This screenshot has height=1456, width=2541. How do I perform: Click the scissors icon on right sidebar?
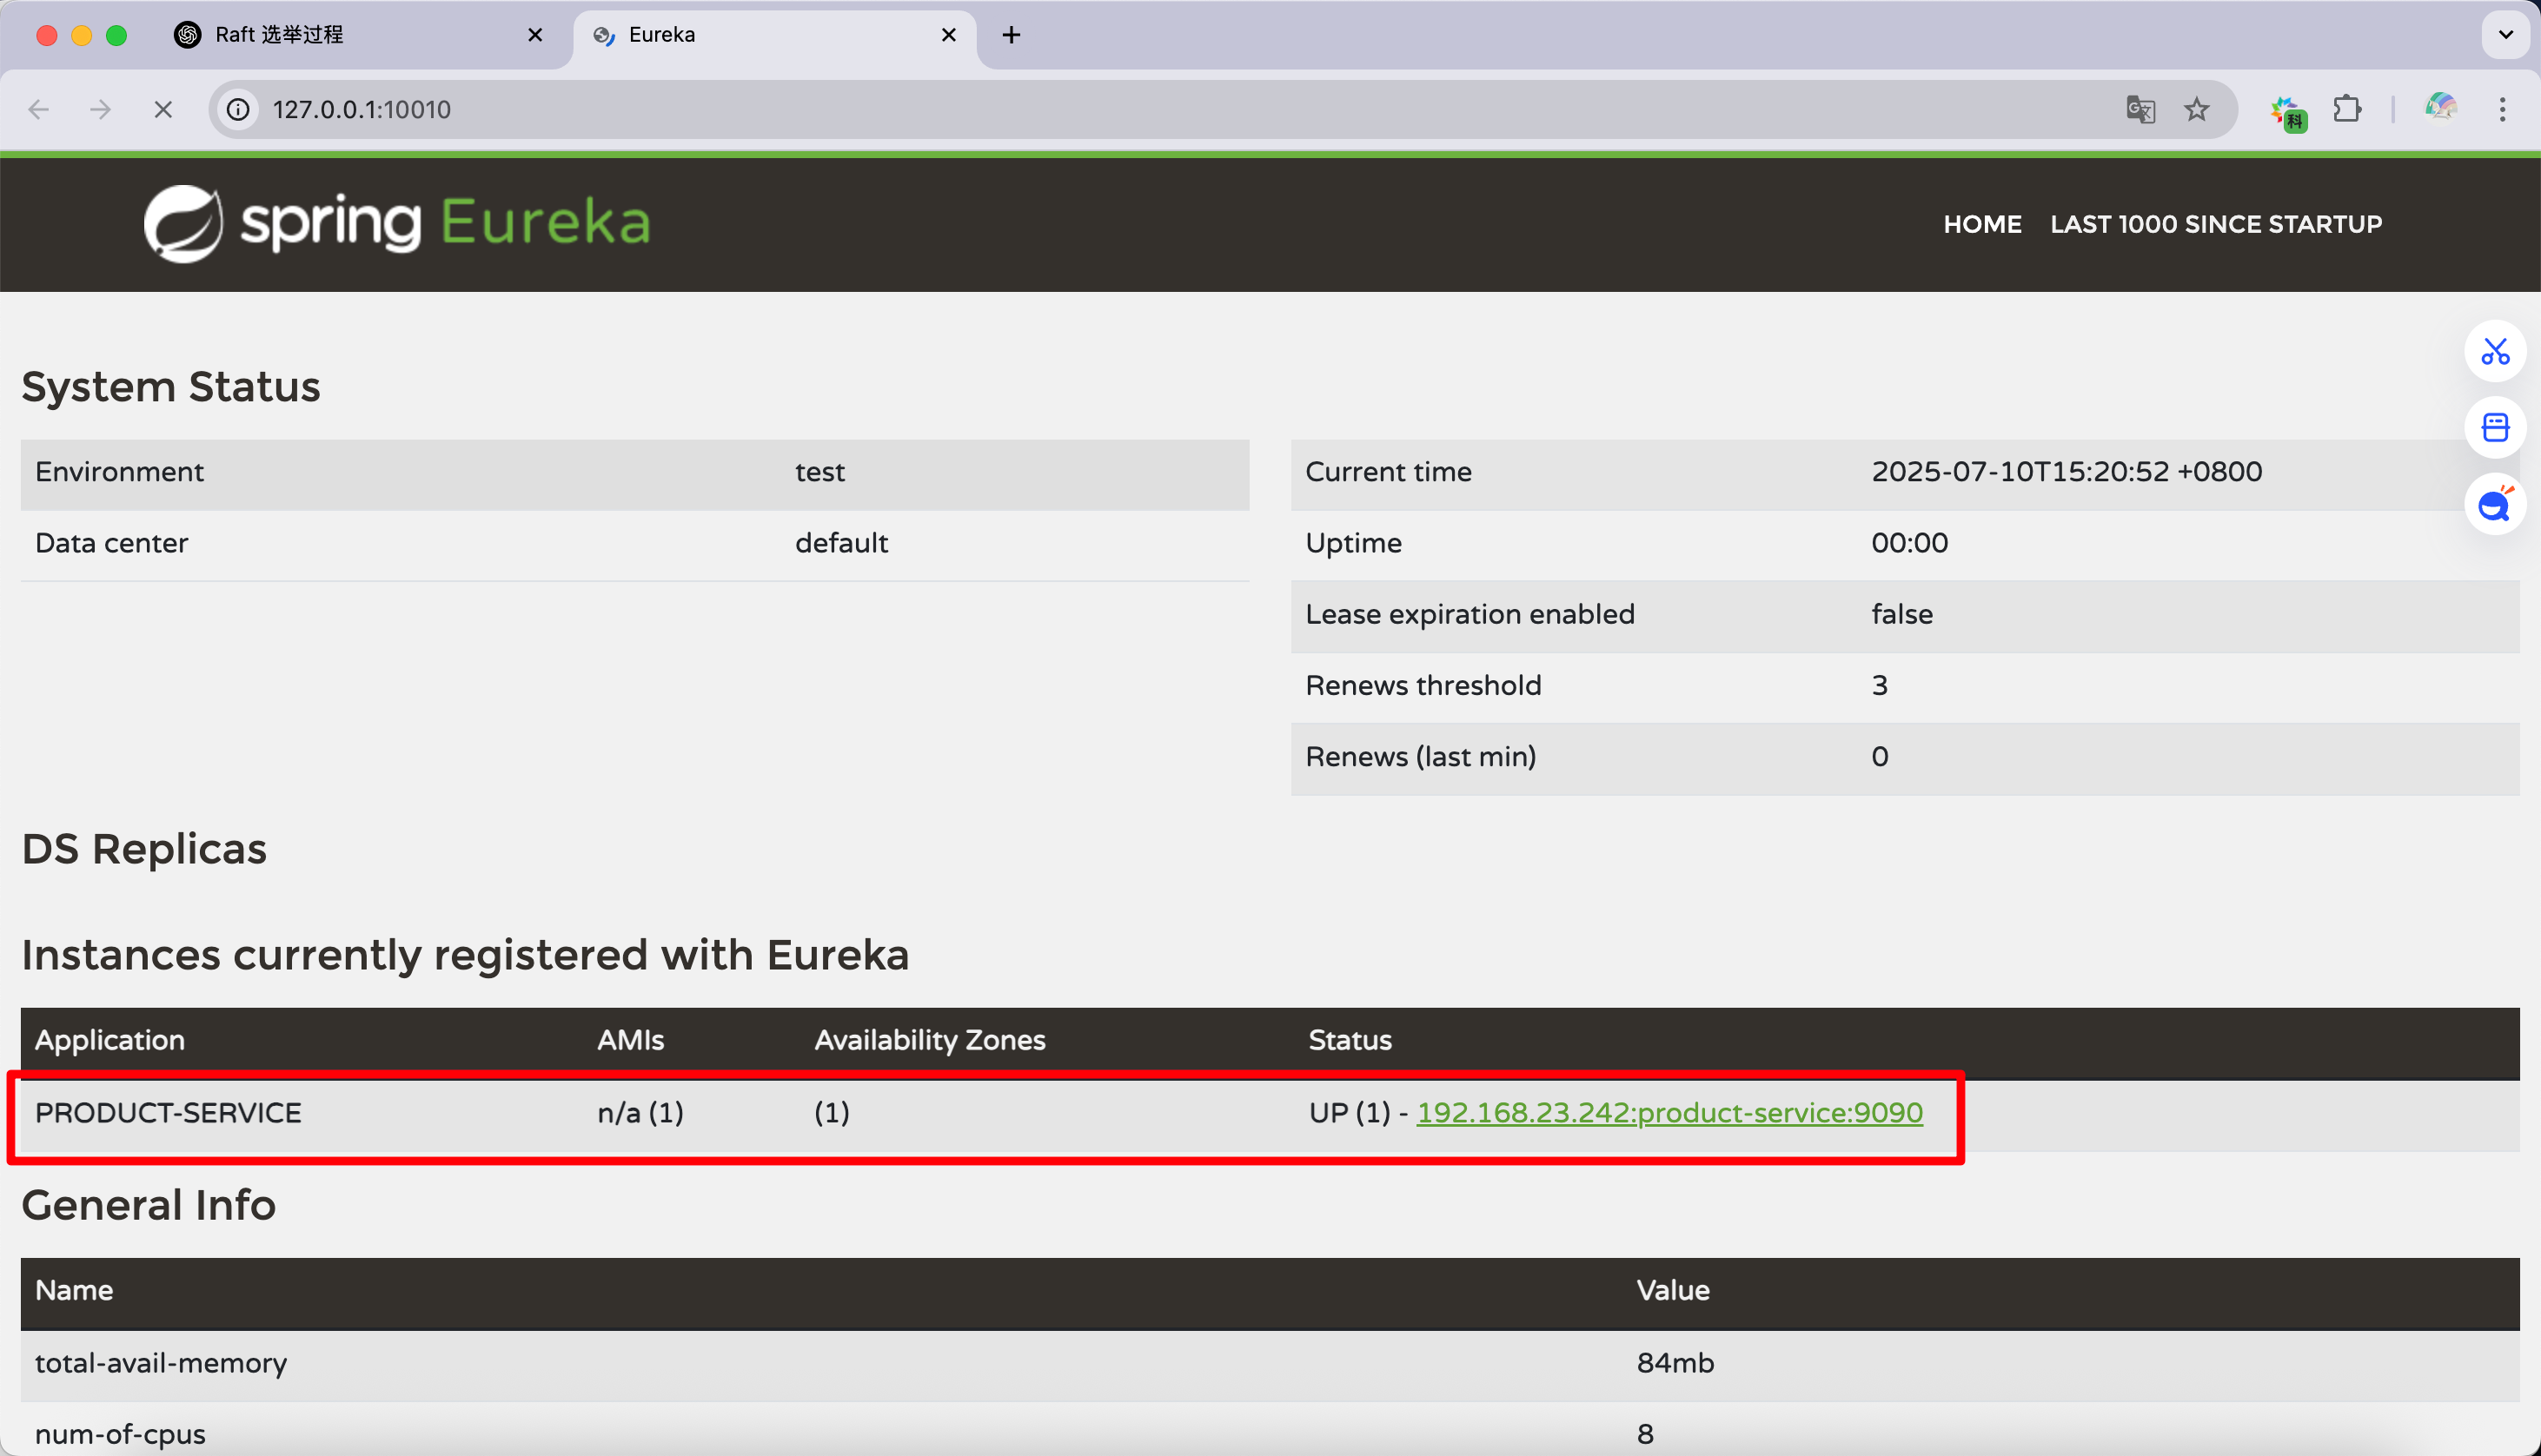point(2495,351)
